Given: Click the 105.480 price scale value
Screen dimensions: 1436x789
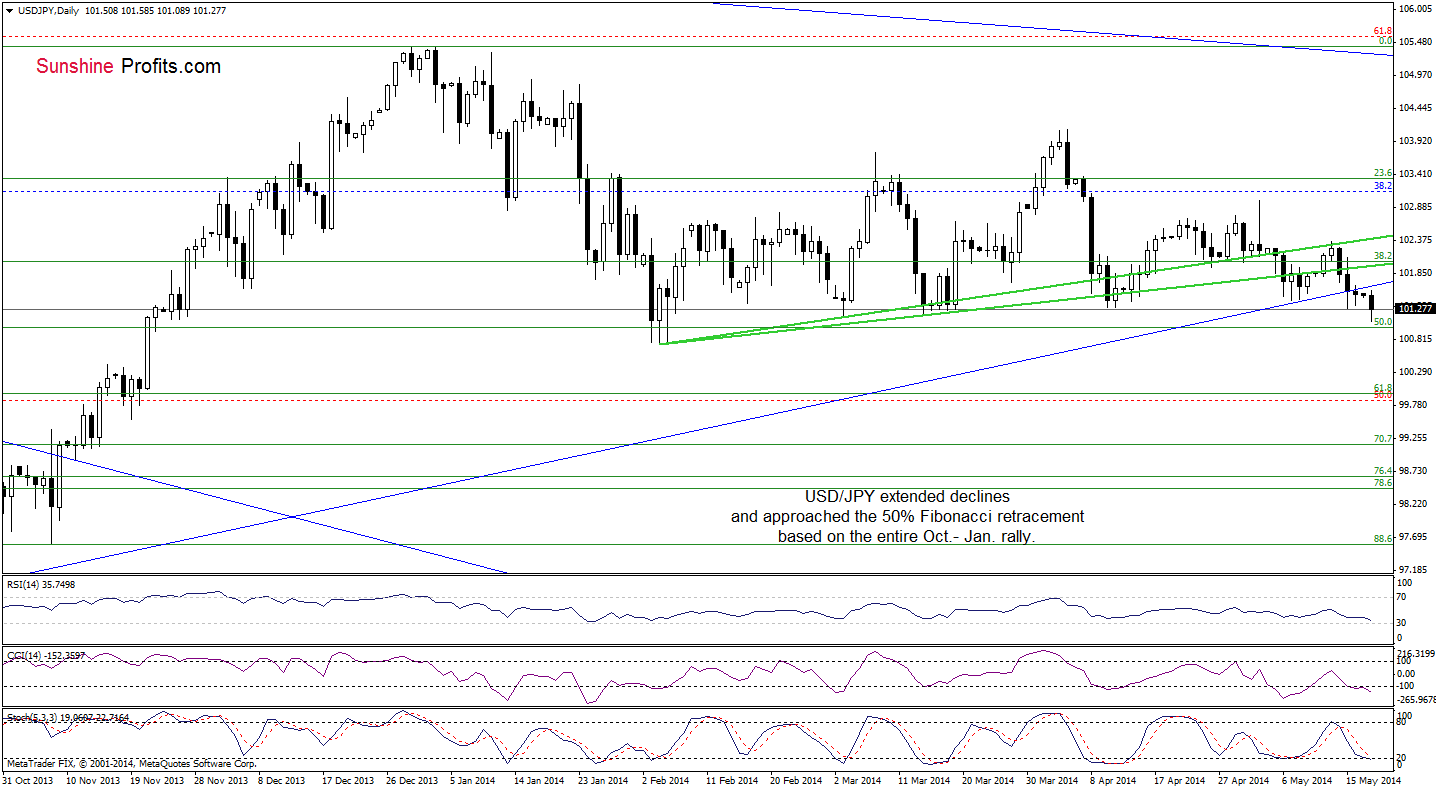Looking at the screenshot, I should pyautogui.click(x=1416, y=42).
